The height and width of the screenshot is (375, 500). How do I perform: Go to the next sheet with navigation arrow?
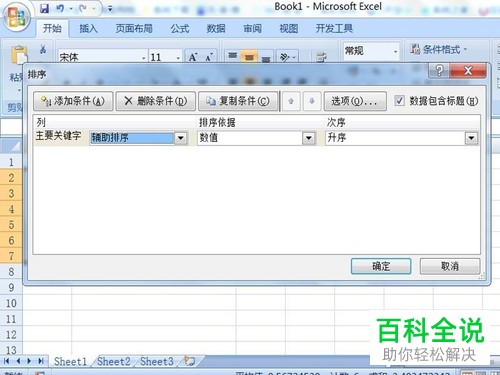(x=29, y=361)
